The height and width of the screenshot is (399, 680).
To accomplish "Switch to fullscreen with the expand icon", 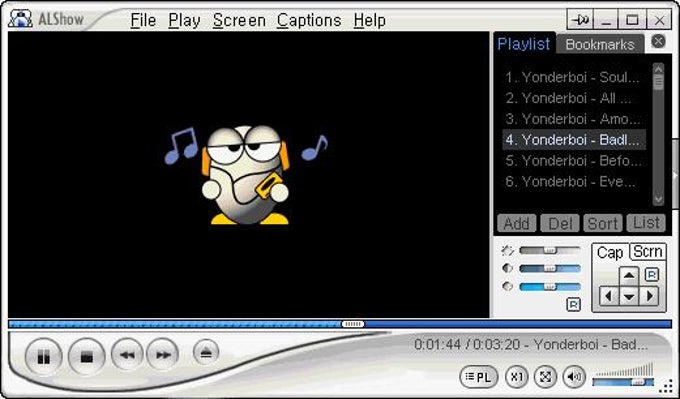I will pos(545,377).
